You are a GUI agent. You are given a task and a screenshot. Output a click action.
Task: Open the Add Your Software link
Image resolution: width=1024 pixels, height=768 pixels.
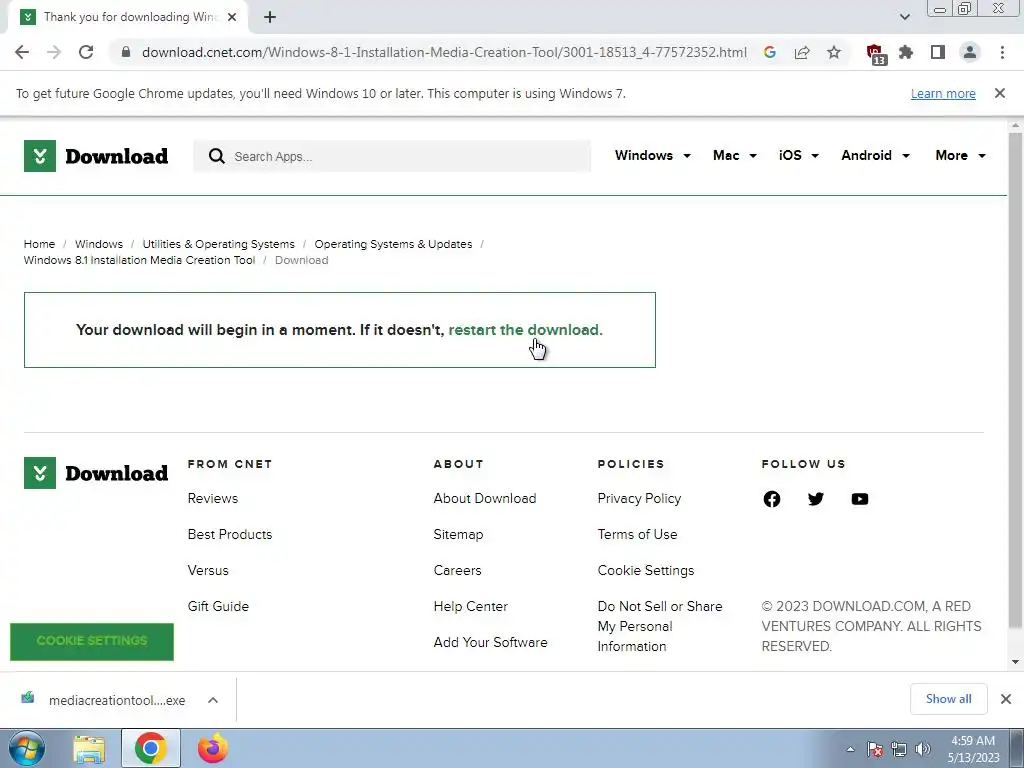tap(490, 642)
